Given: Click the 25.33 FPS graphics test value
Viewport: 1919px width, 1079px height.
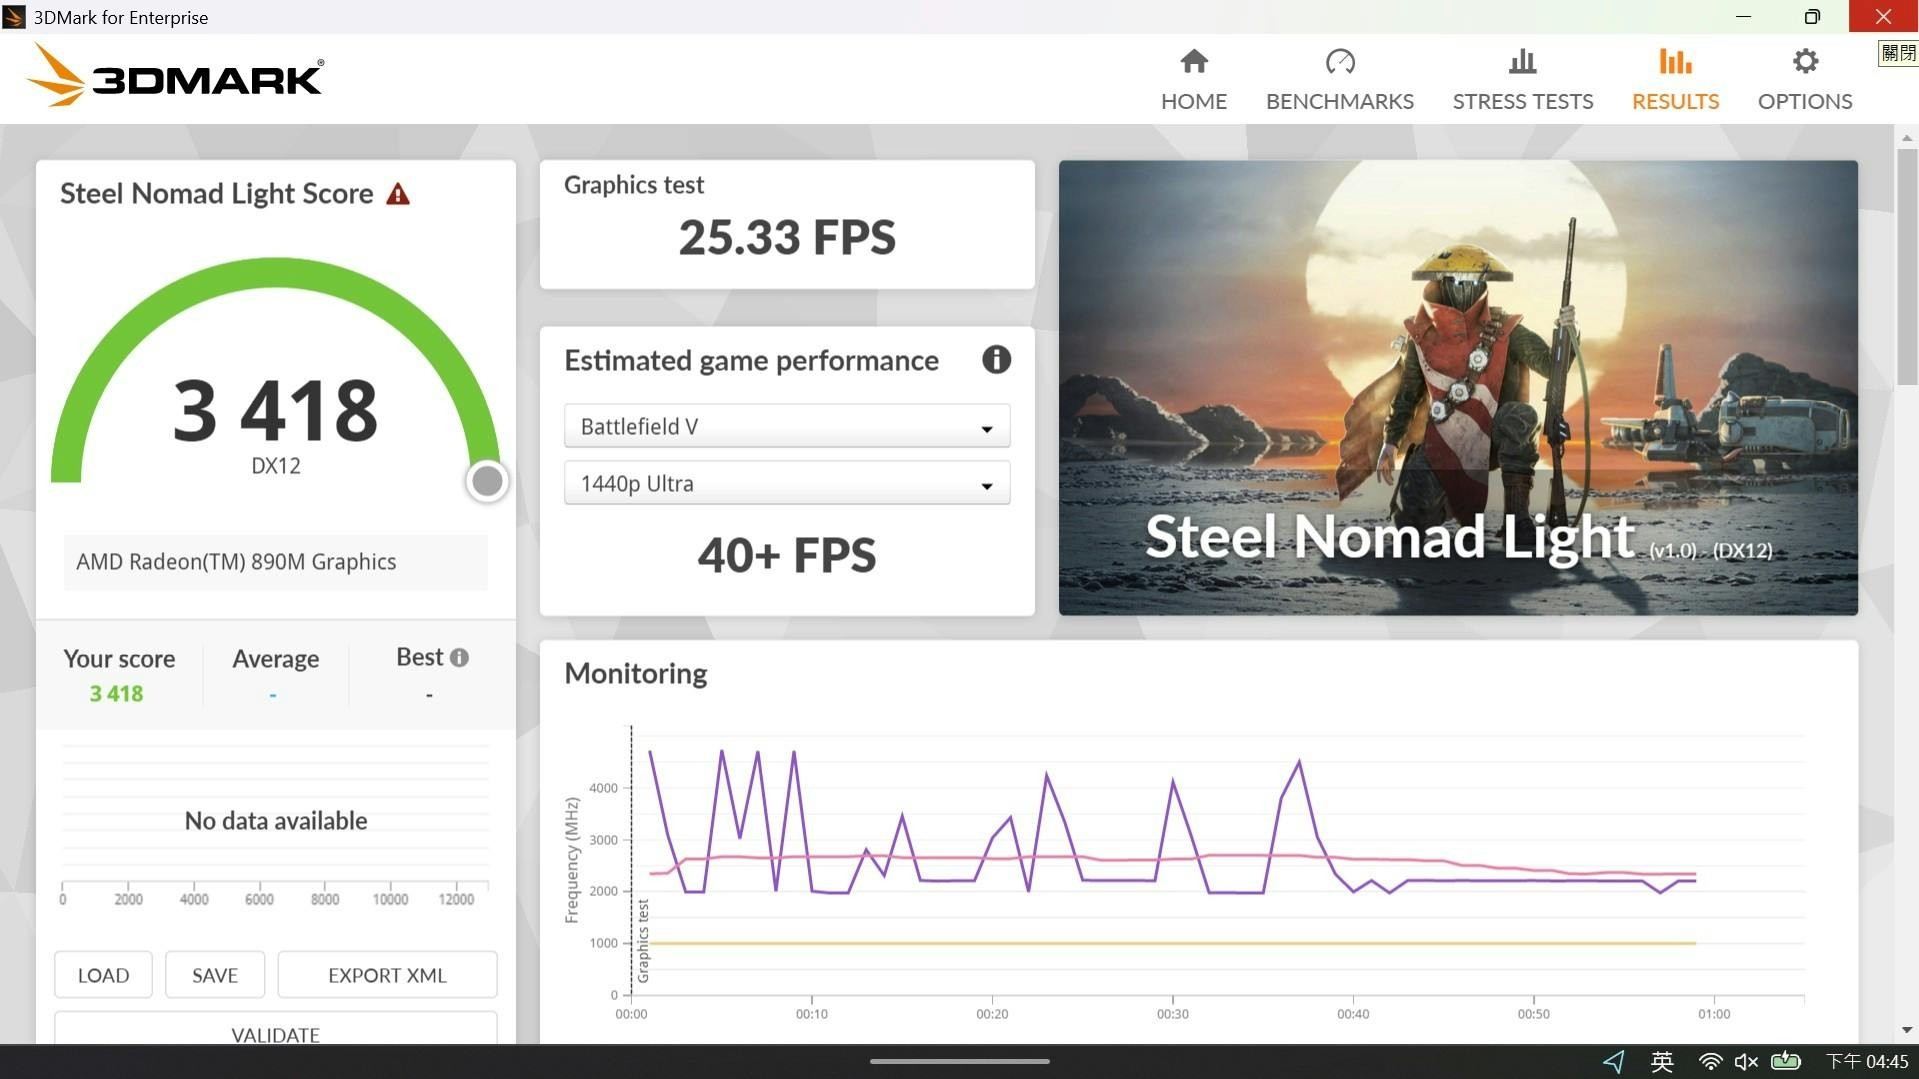Looking at the screenshot, I should point(787,238).
